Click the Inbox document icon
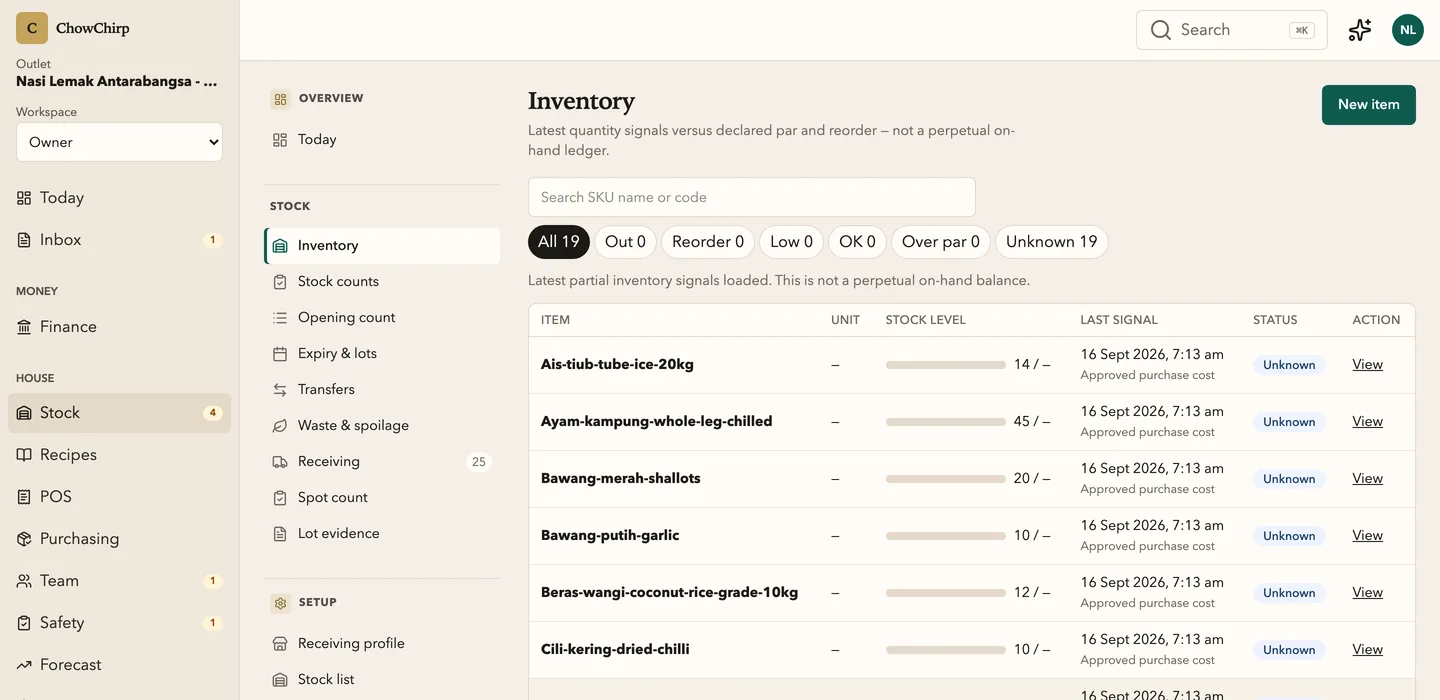Screen dimensions: 1440x700 click(x=24, y=240)
